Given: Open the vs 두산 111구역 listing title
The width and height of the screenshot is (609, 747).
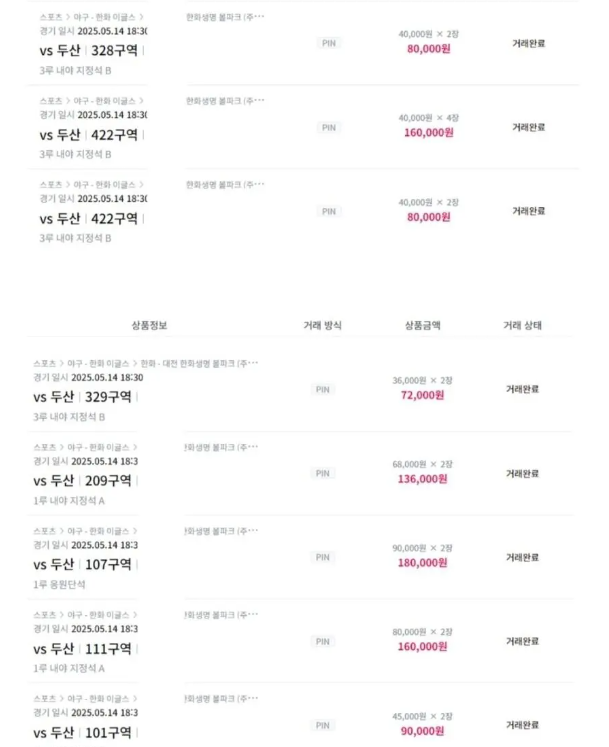Looking at the screenshot, I should 82,649.
